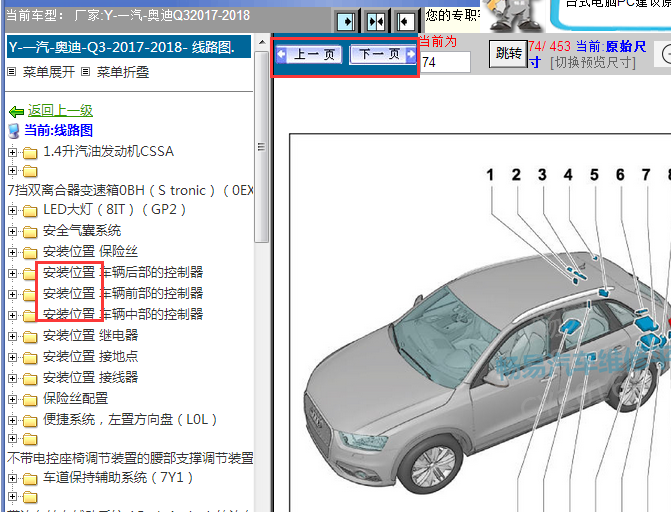Expand the 安装位置 保险丝 folder

tap(12, 252)
